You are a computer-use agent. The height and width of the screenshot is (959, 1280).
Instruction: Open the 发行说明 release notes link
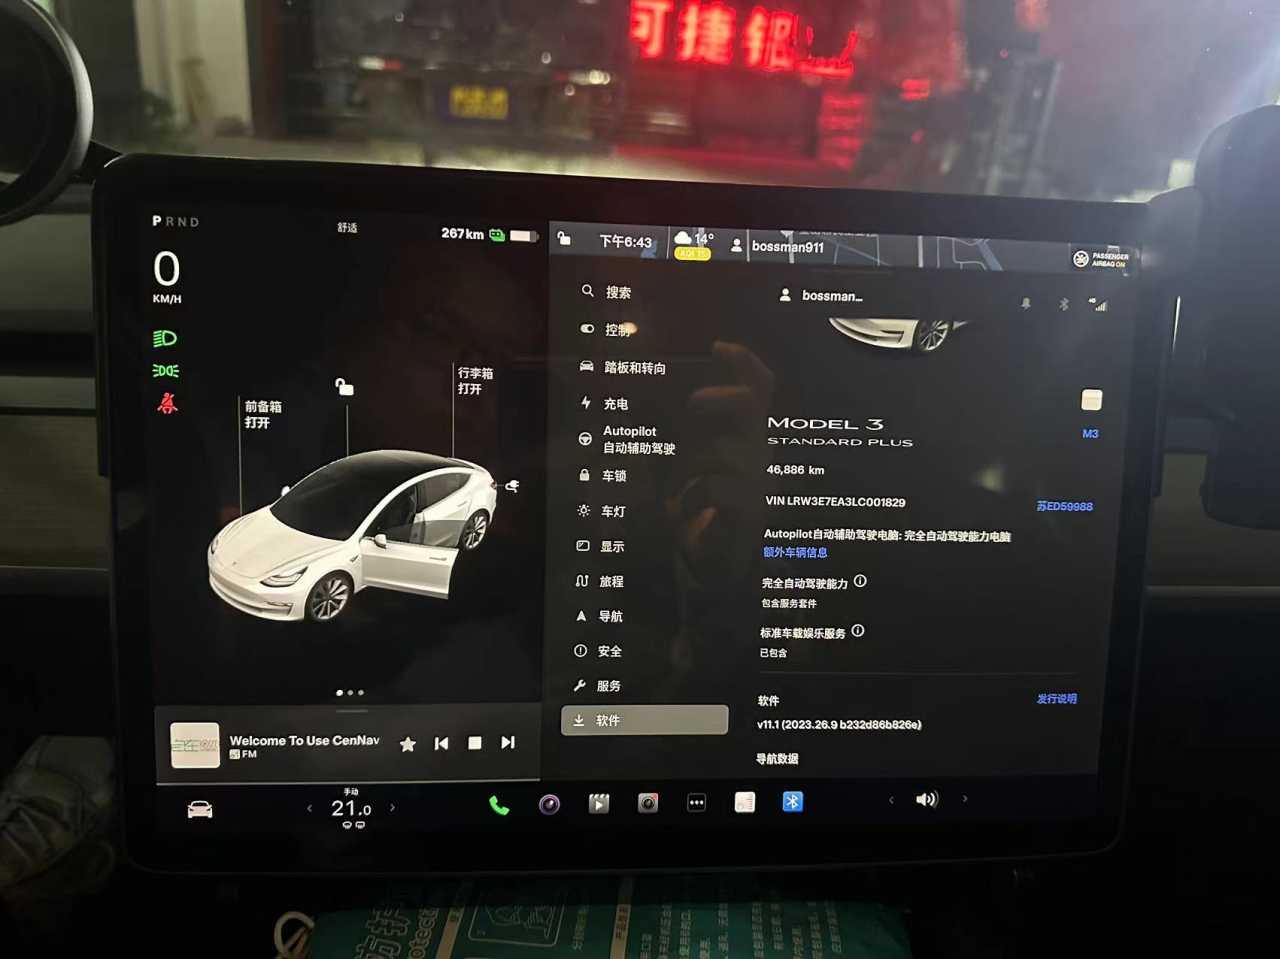tap(1056, 699)
